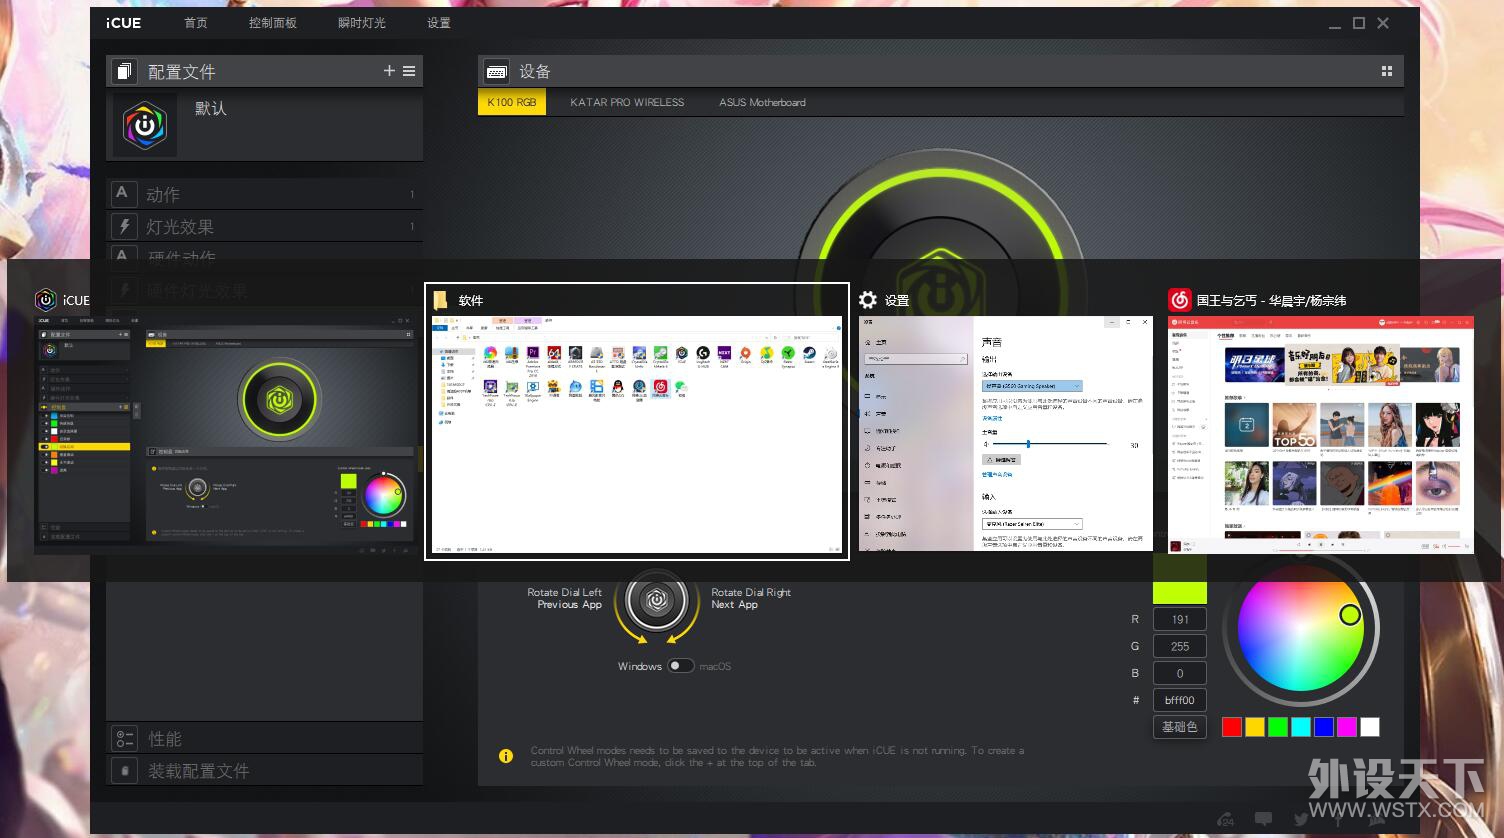This screenshot has height=838, width=1504.
Task: Open the 设置 menu in iCUE top bar
Action: pos(439,23)
